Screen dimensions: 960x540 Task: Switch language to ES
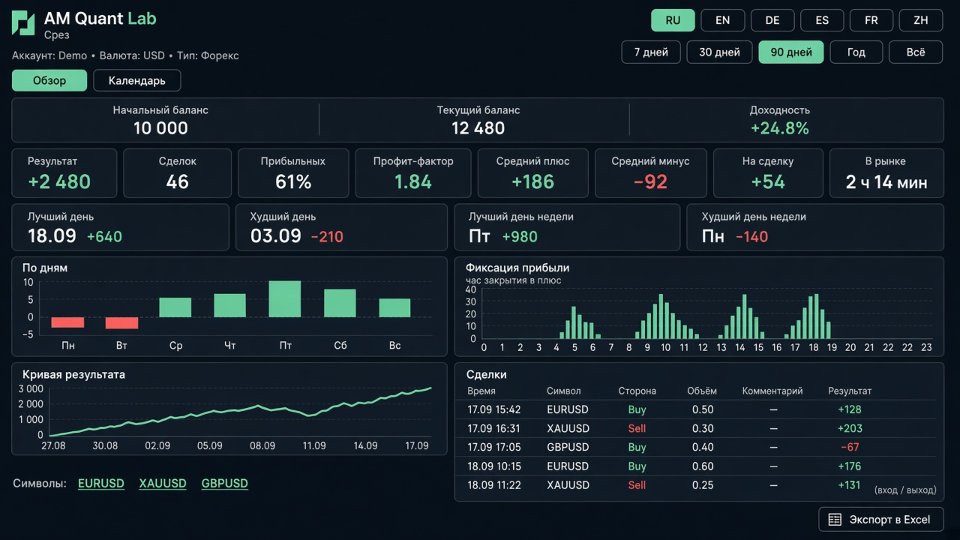click(822, 20)
